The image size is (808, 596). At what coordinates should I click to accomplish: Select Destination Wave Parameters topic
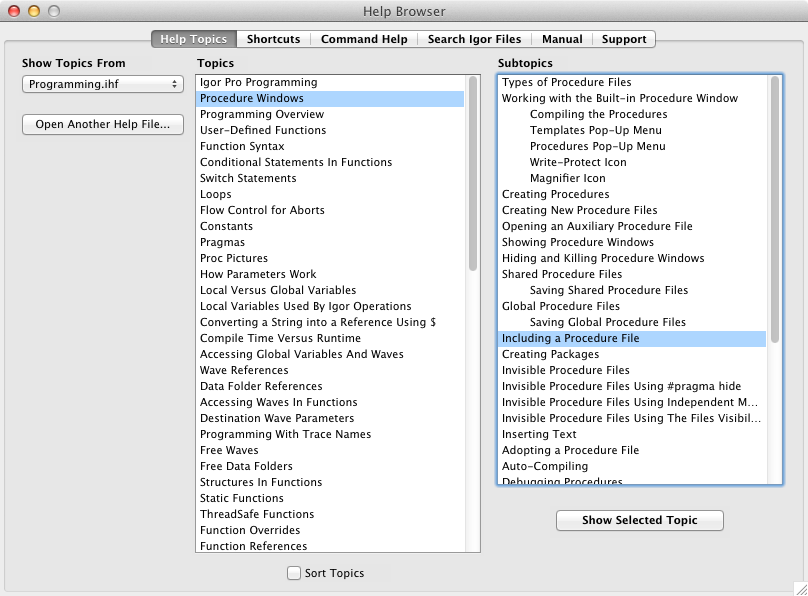point(330,418)
